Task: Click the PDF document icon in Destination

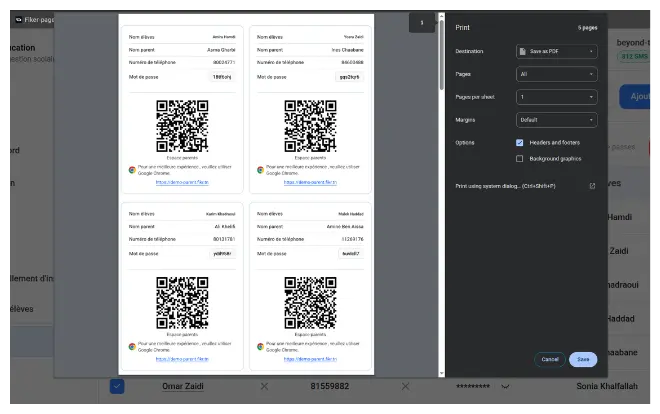Action: coord(523,51)
